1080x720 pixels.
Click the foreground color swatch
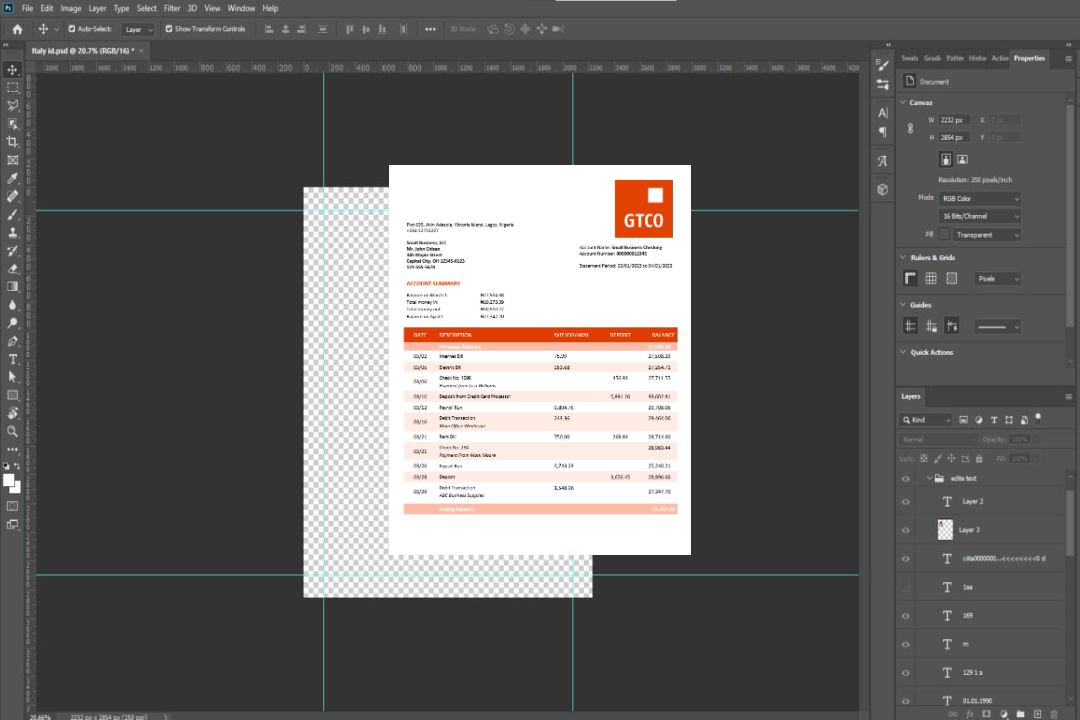click(x=9, y=481)
